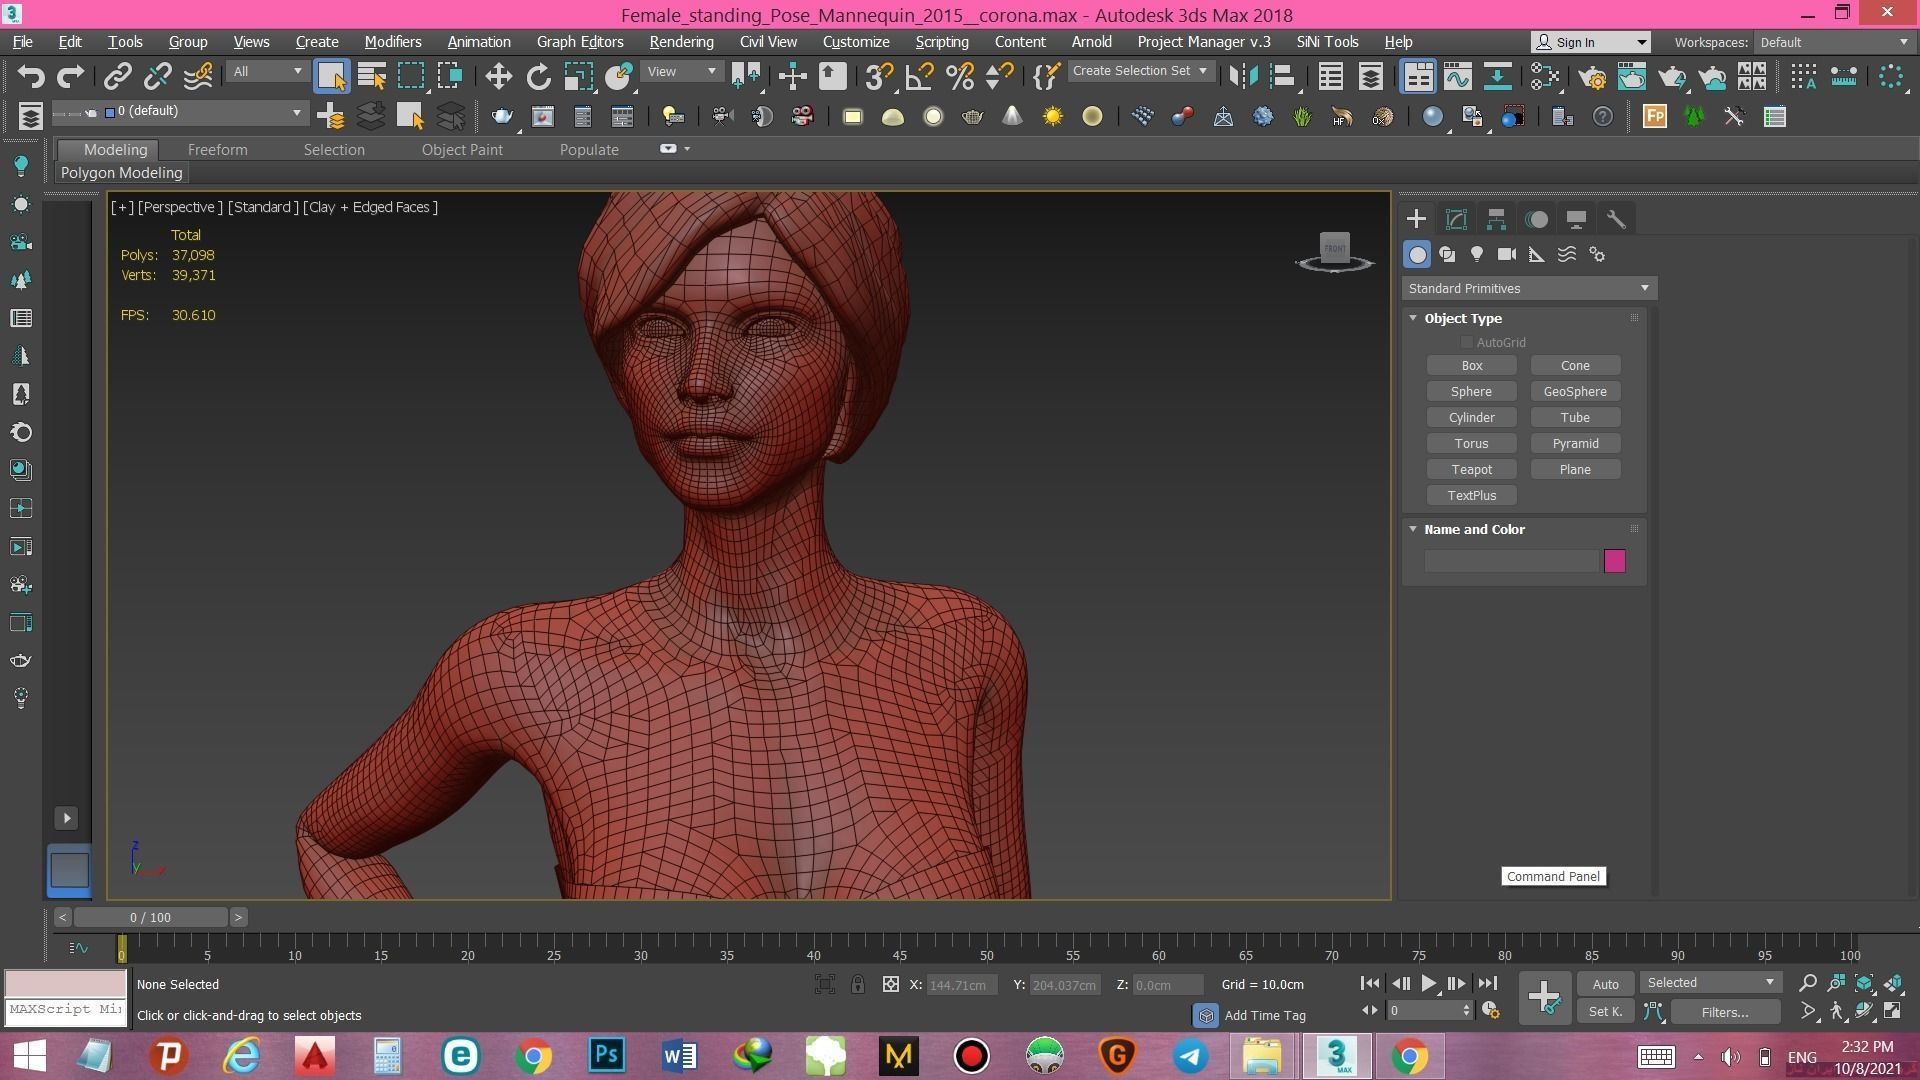
Task: Open the Mirror tool
Action: coord(1244,76)
